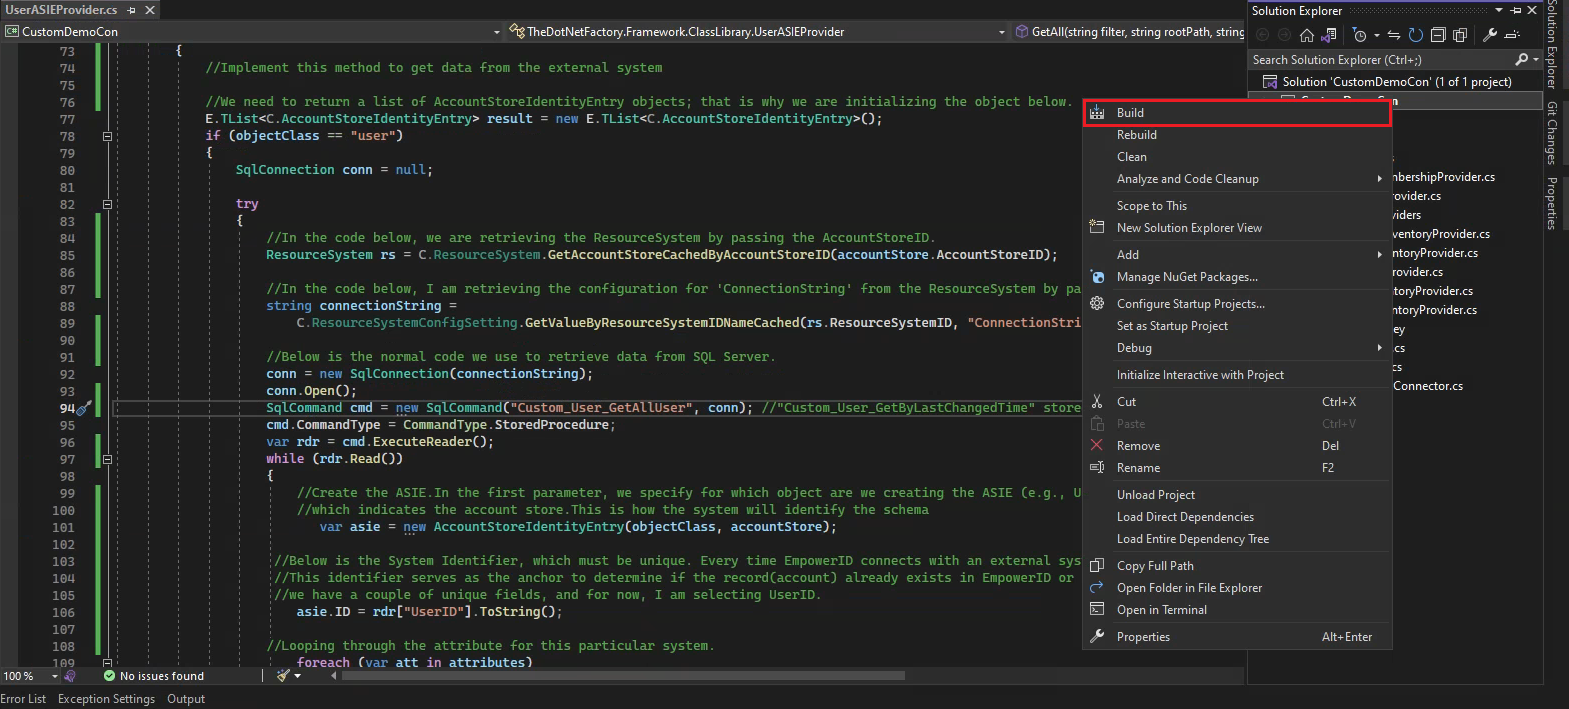Toggle auto-hide pin on Solution Explorer
The image size is (1569, 709).
click(1516, 10)
